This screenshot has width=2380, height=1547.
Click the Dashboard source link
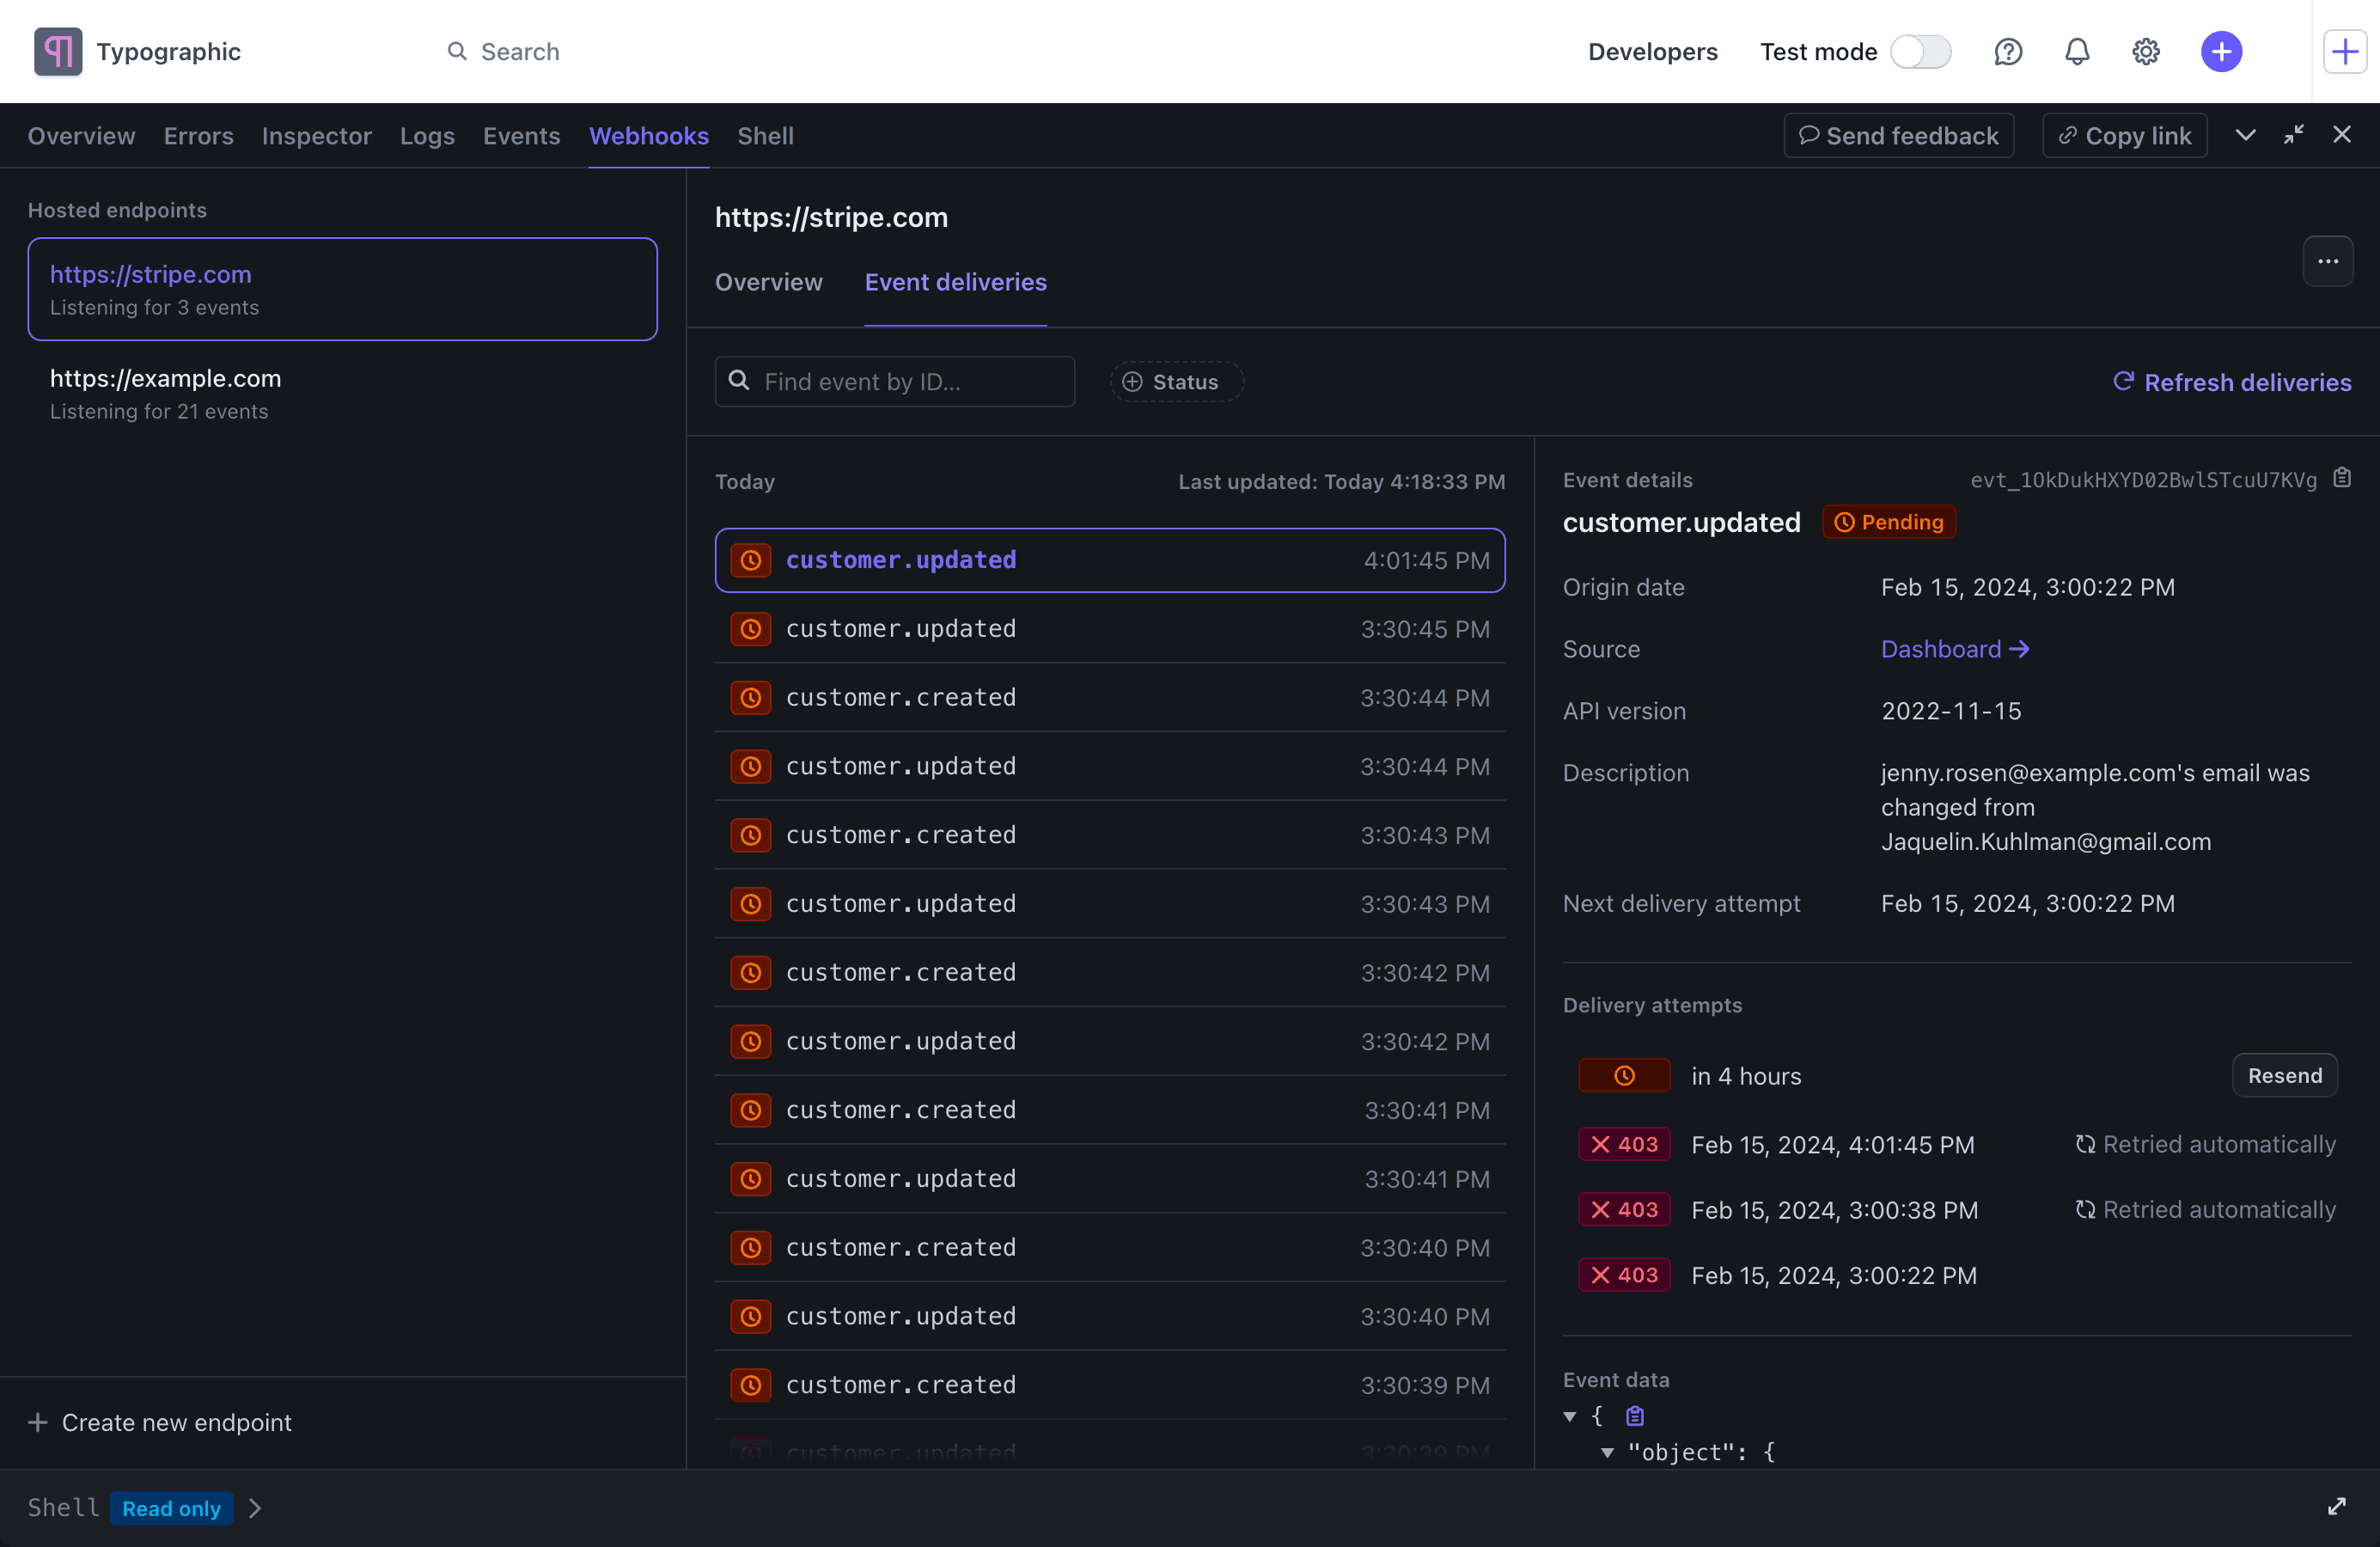tap(1955, 649)
